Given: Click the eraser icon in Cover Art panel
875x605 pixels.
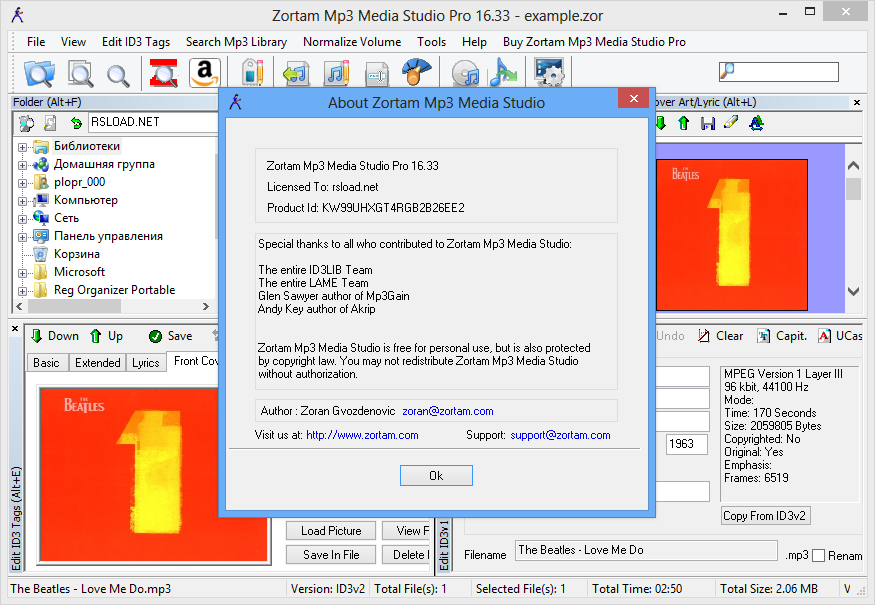Looking at the screenshot, I should coord(731,122).
